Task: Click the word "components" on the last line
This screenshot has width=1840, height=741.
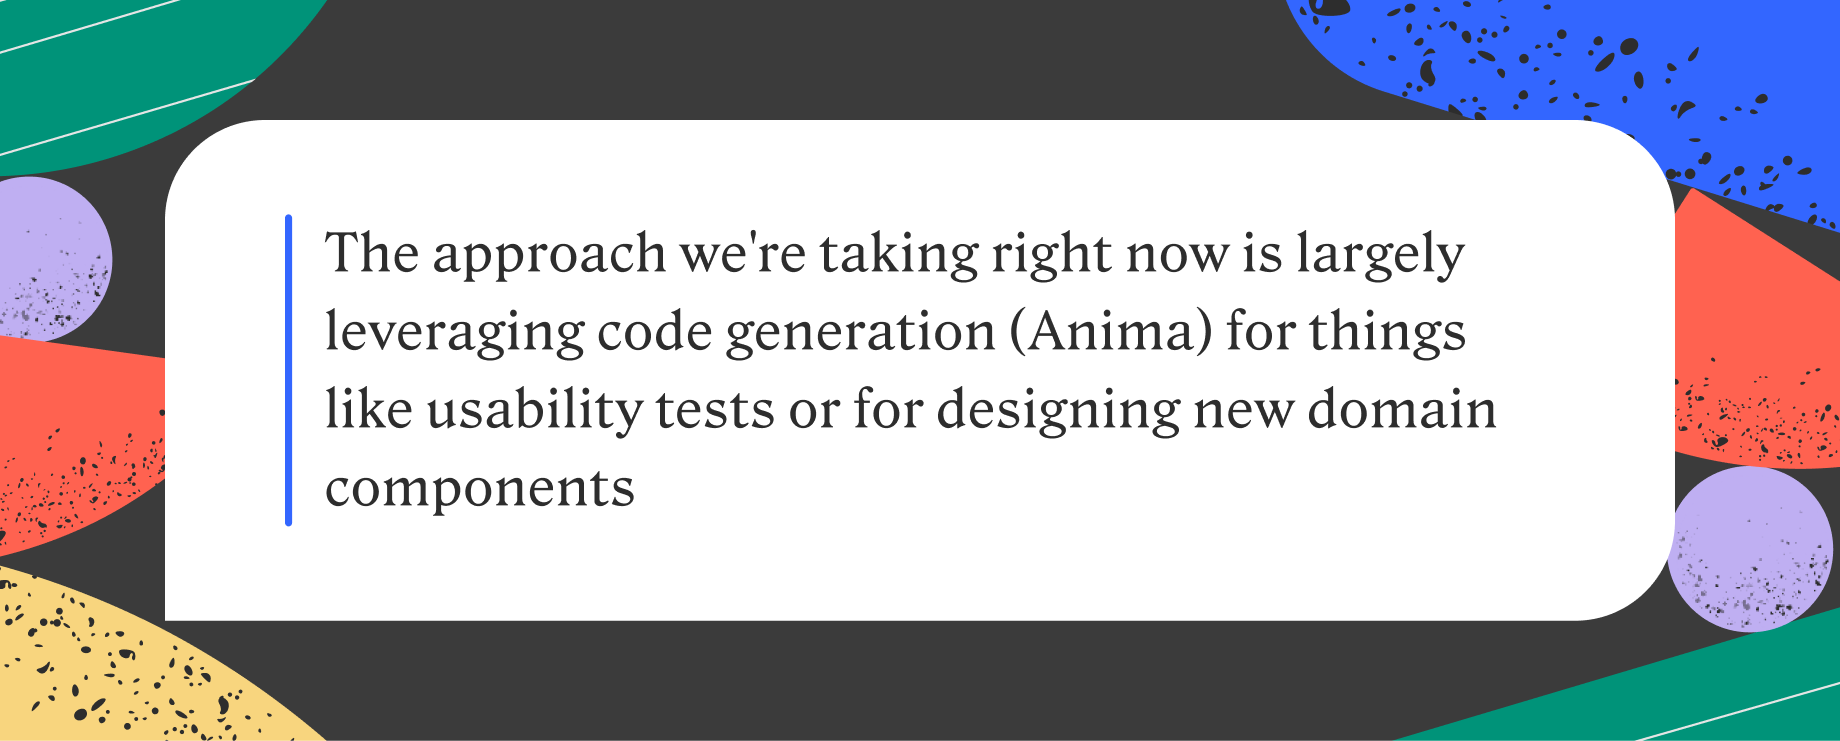Action: 480,489
